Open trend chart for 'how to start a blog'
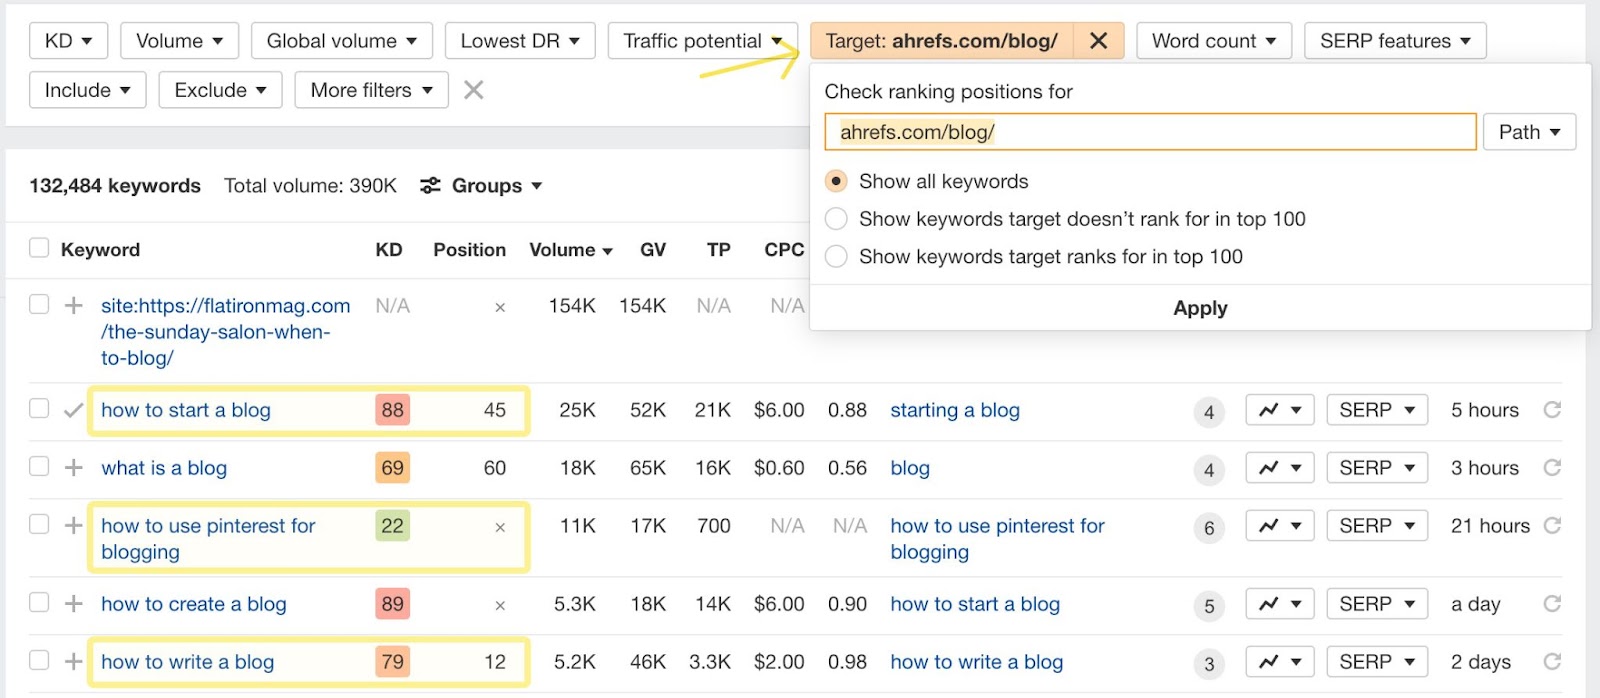1600x698 pixels. pyautogui.click(x=1279, y=410)
